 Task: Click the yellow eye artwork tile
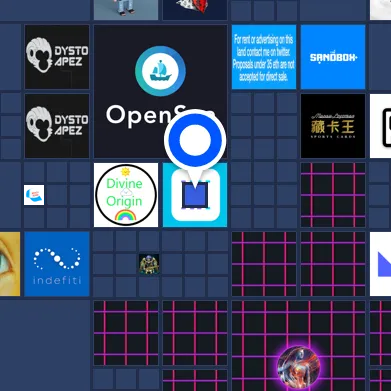click(x=10, y=264)
